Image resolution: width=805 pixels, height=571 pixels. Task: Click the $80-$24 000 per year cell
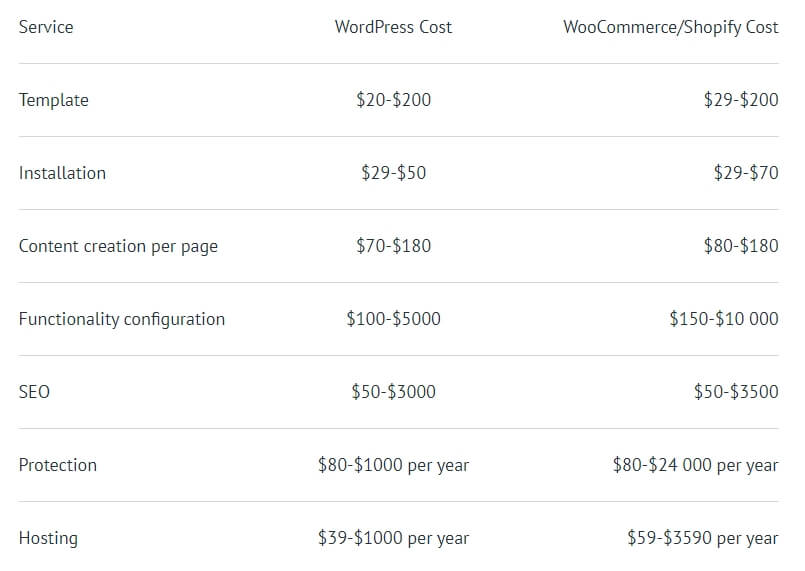tap(696, 465)
